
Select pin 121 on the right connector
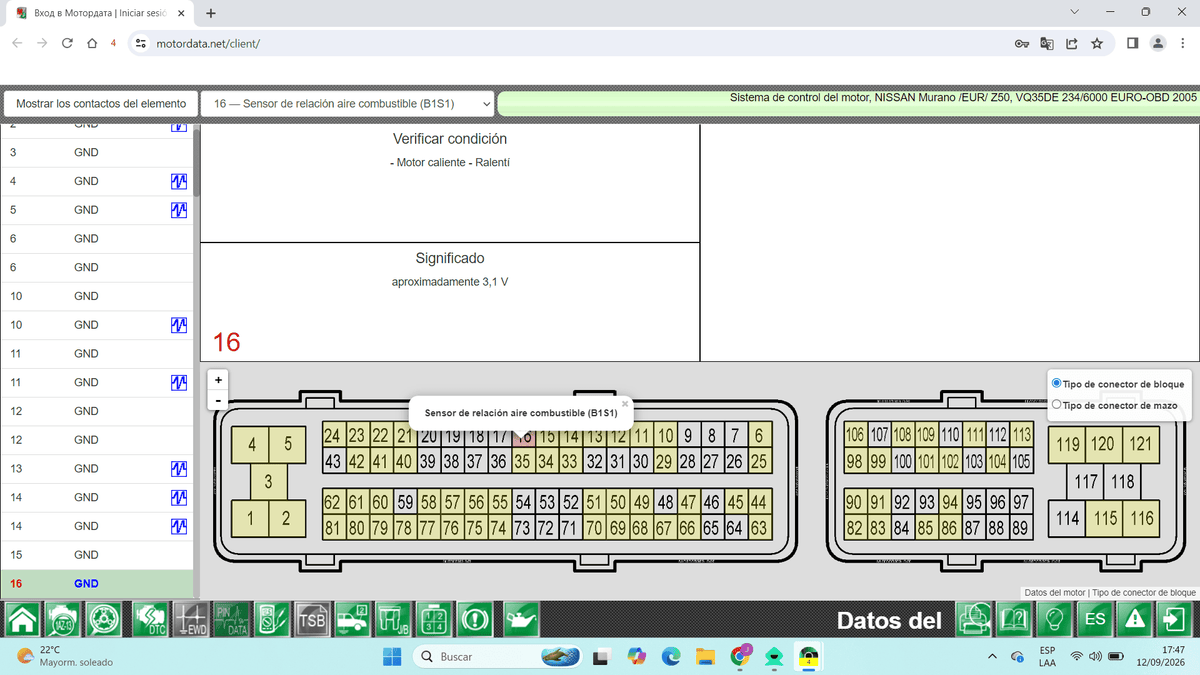point(1140,444)
